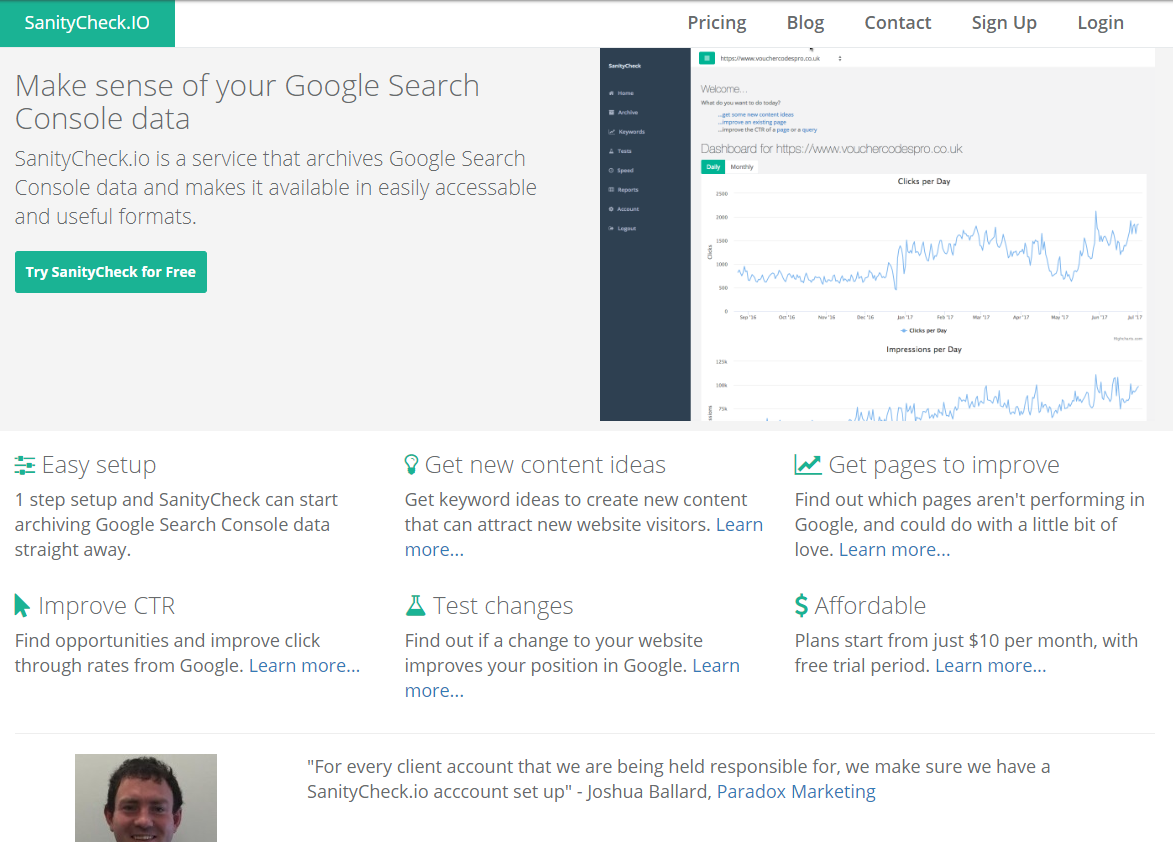Click the green menu icon in the screenshot

707,58
